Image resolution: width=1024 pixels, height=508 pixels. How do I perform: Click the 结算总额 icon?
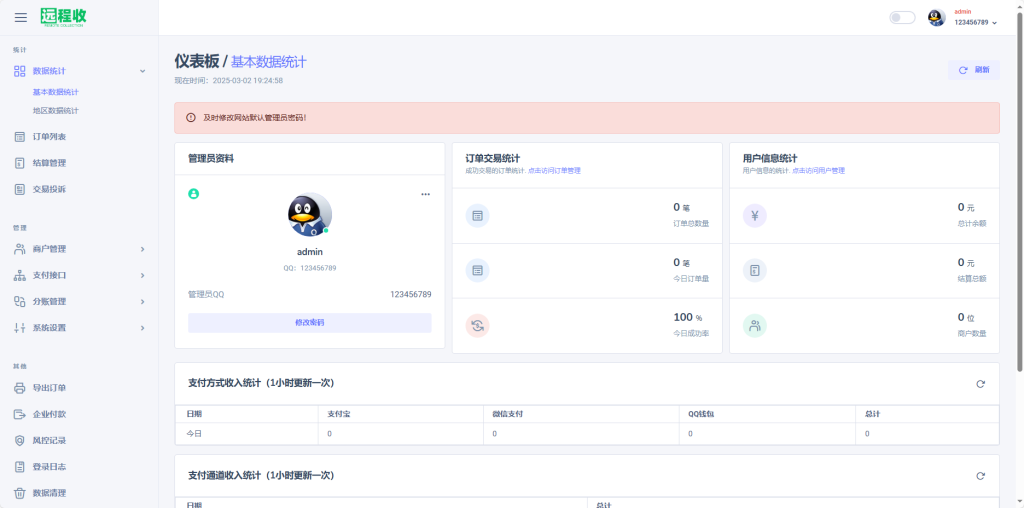[x=755, y=270]
